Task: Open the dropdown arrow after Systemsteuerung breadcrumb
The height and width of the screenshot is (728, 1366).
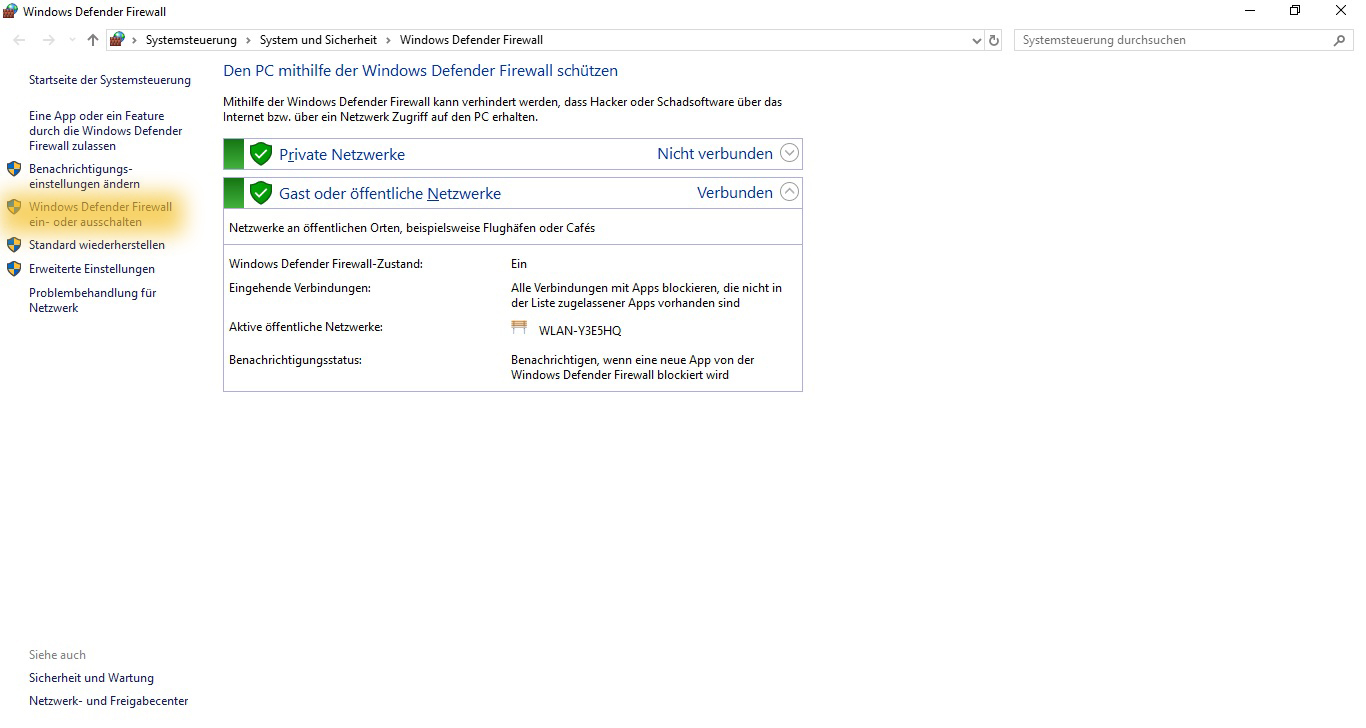Action: 249,40
